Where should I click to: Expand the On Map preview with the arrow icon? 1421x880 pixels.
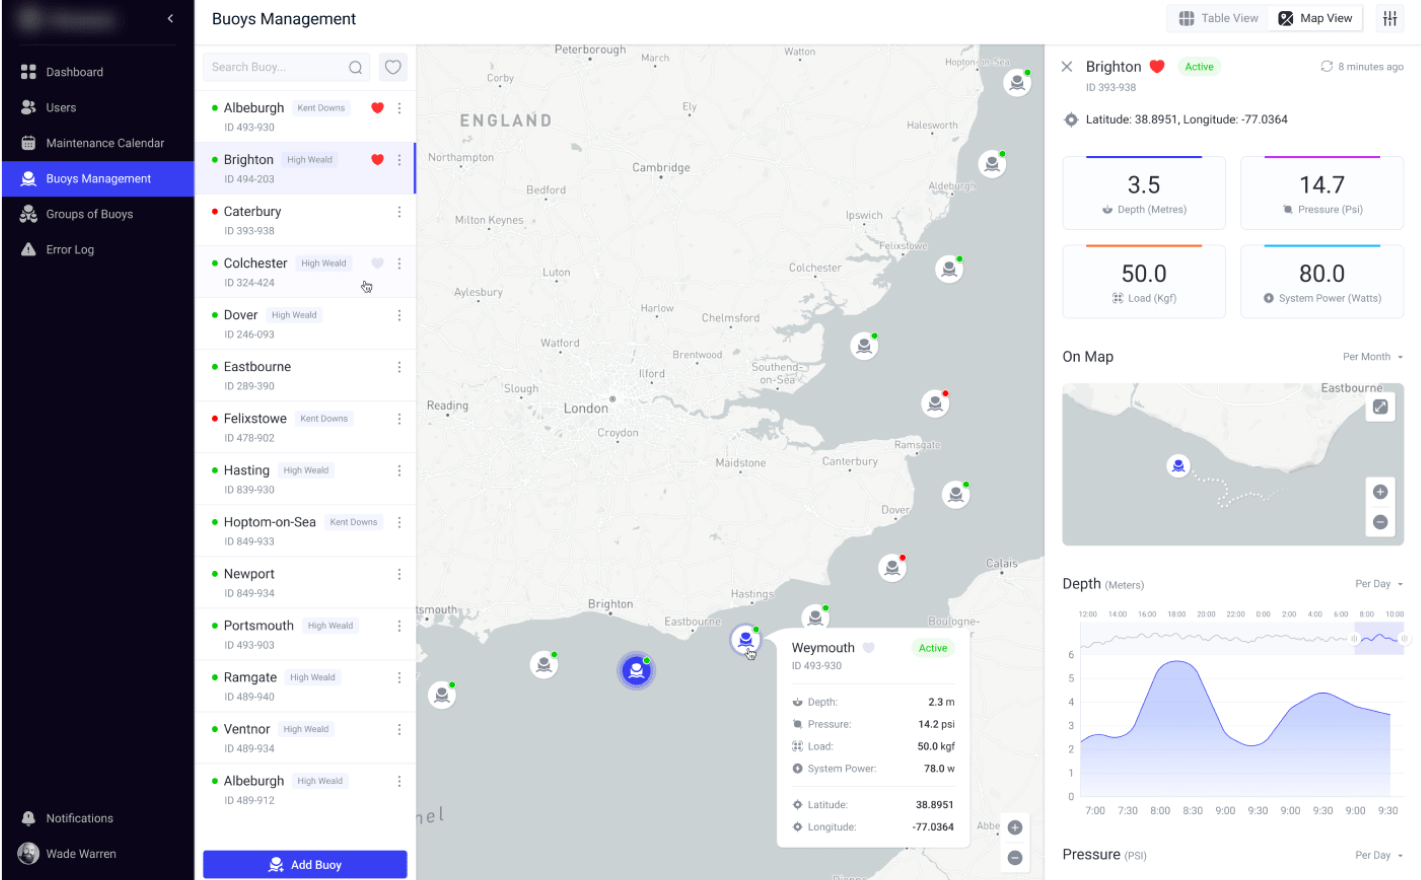[1381, 406]
